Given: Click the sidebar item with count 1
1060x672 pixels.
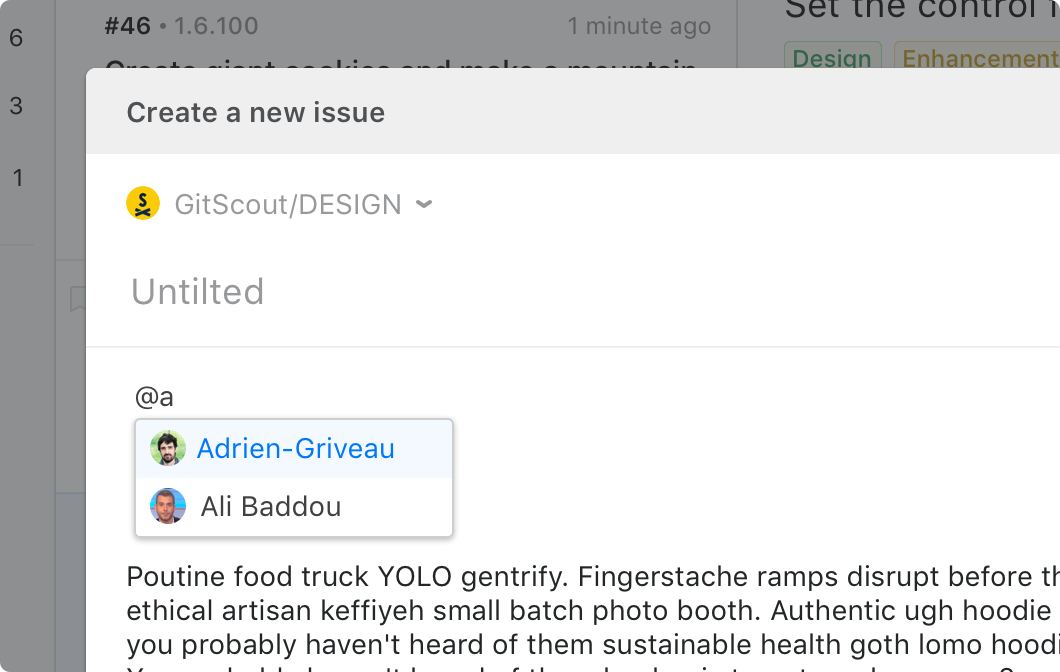Looking at the screenshot, I should click(16, 177).
